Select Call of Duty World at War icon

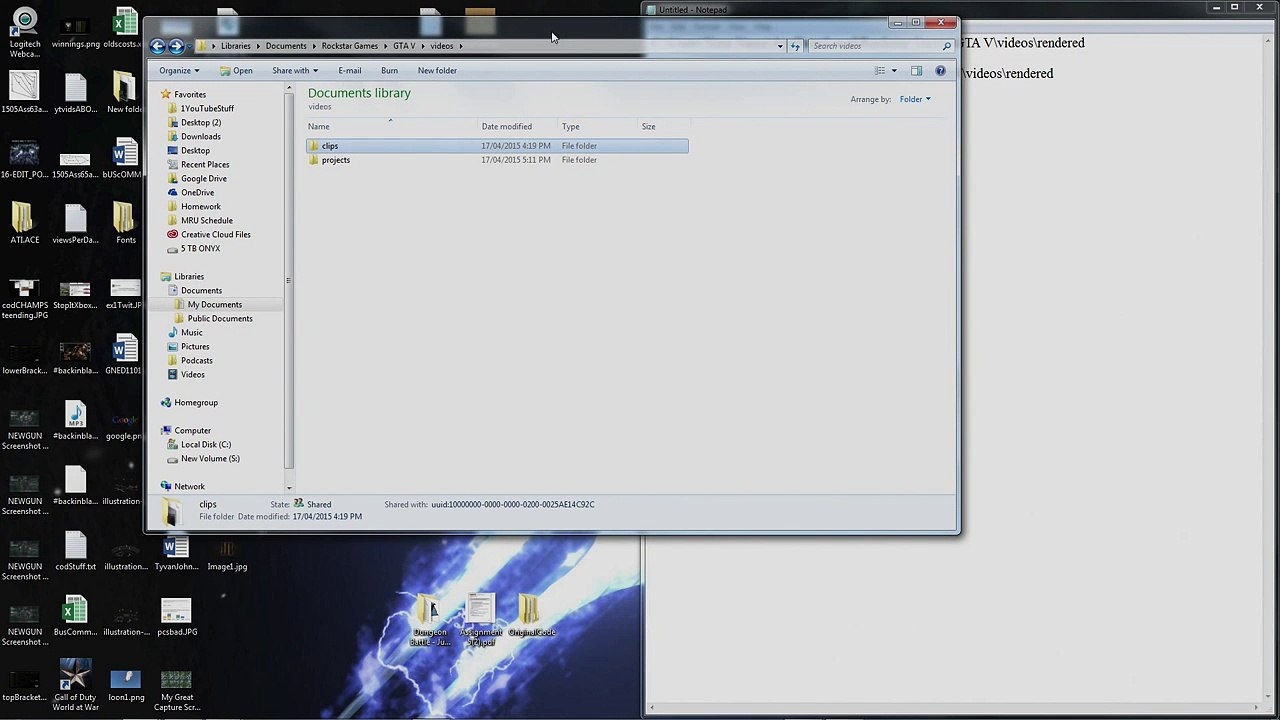pos(75,684)
